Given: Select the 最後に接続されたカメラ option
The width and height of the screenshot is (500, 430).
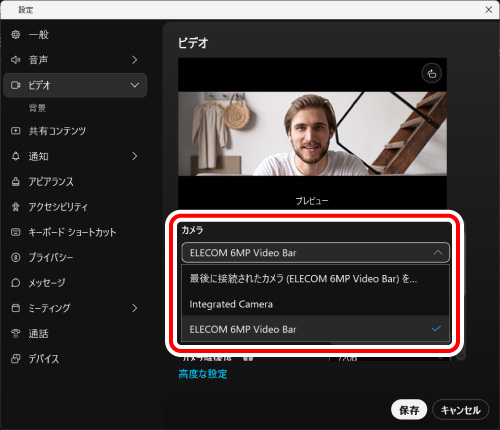Looking at the screenshot, I should pos(315,278).
